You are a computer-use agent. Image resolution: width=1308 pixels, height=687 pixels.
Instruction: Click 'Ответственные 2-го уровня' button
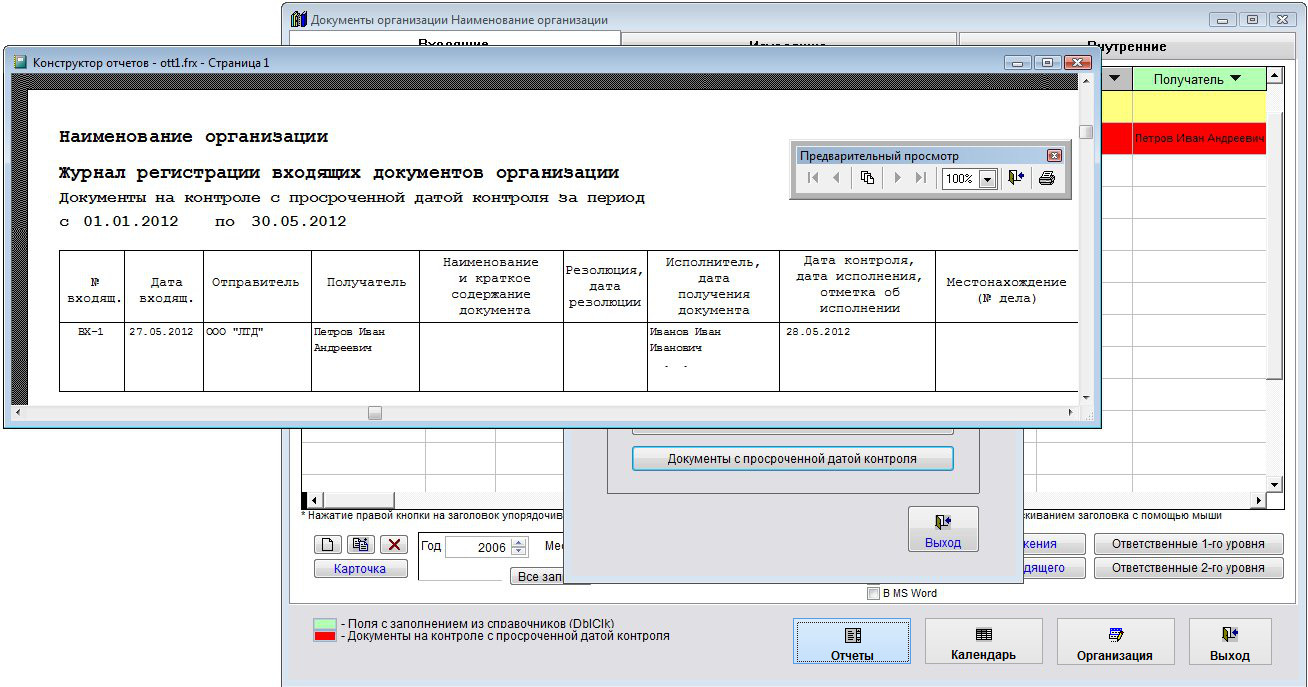pos(1188,568)
